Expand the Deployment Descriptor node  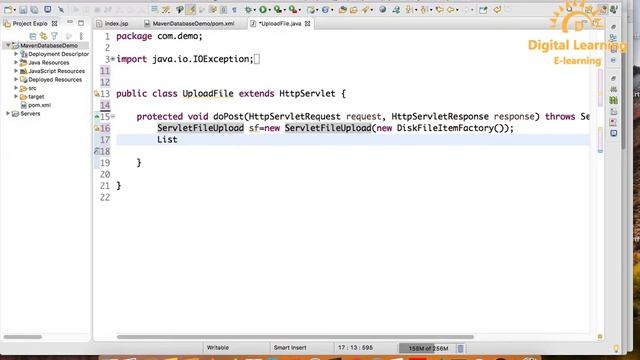pos(16,53)
